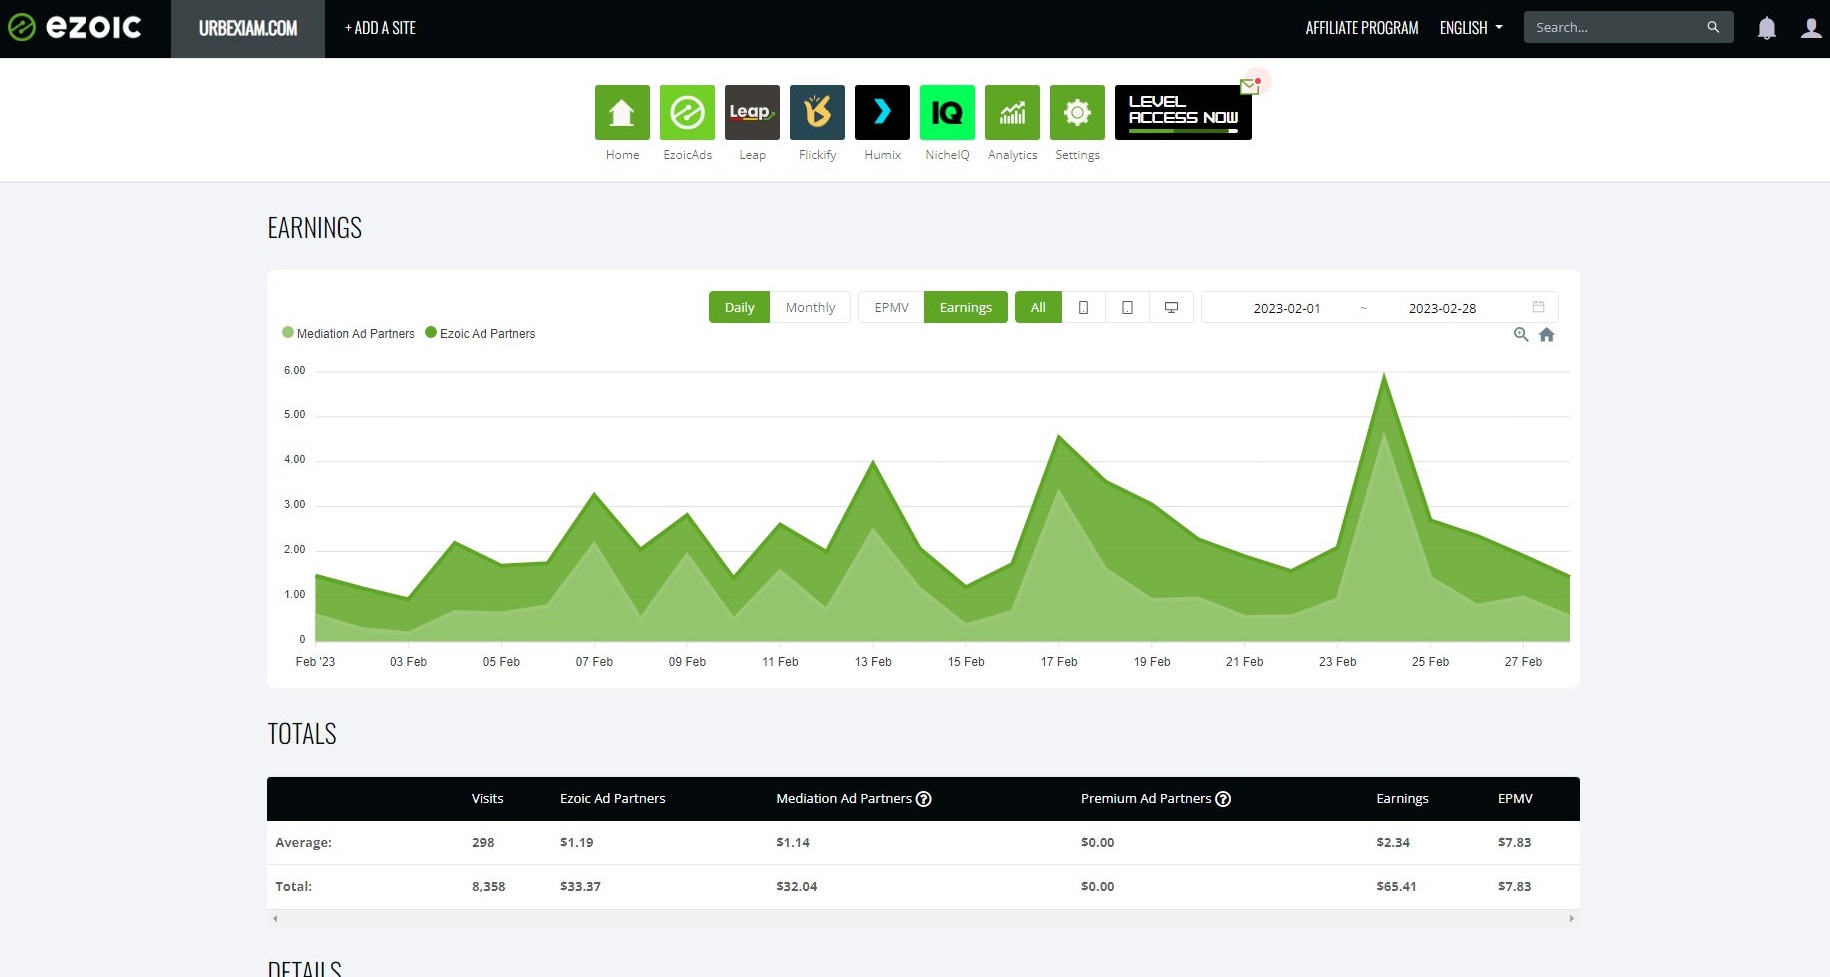Open the Affiliate Program link
Screen dimensions: 1830x977
click(x=1362, y=28)
